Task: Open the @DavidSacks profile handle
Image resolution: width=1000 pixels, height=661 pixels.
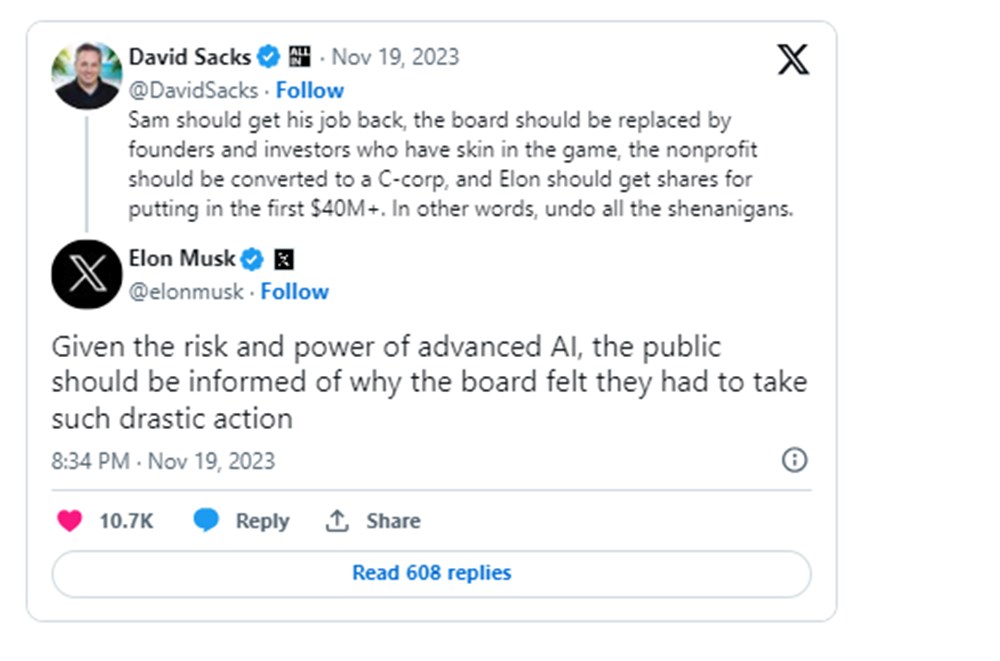Action: (x=190, y=90)
